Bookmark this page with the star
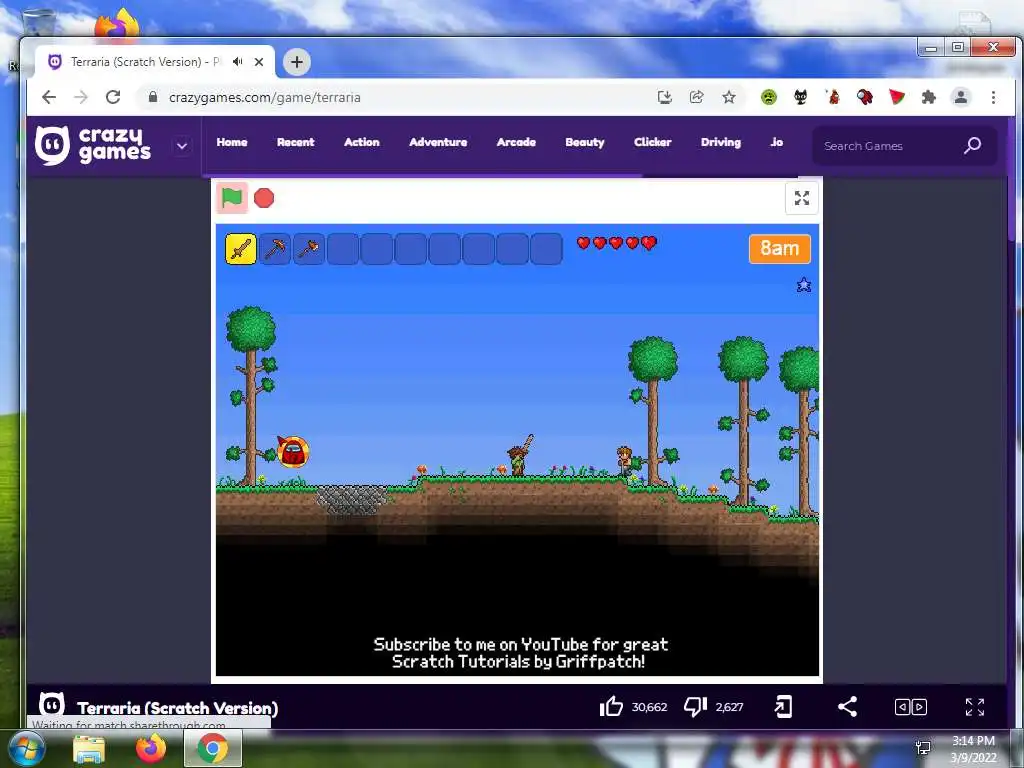The width and height of the screenshot is (1024, 768). click(x=729, y=97)
